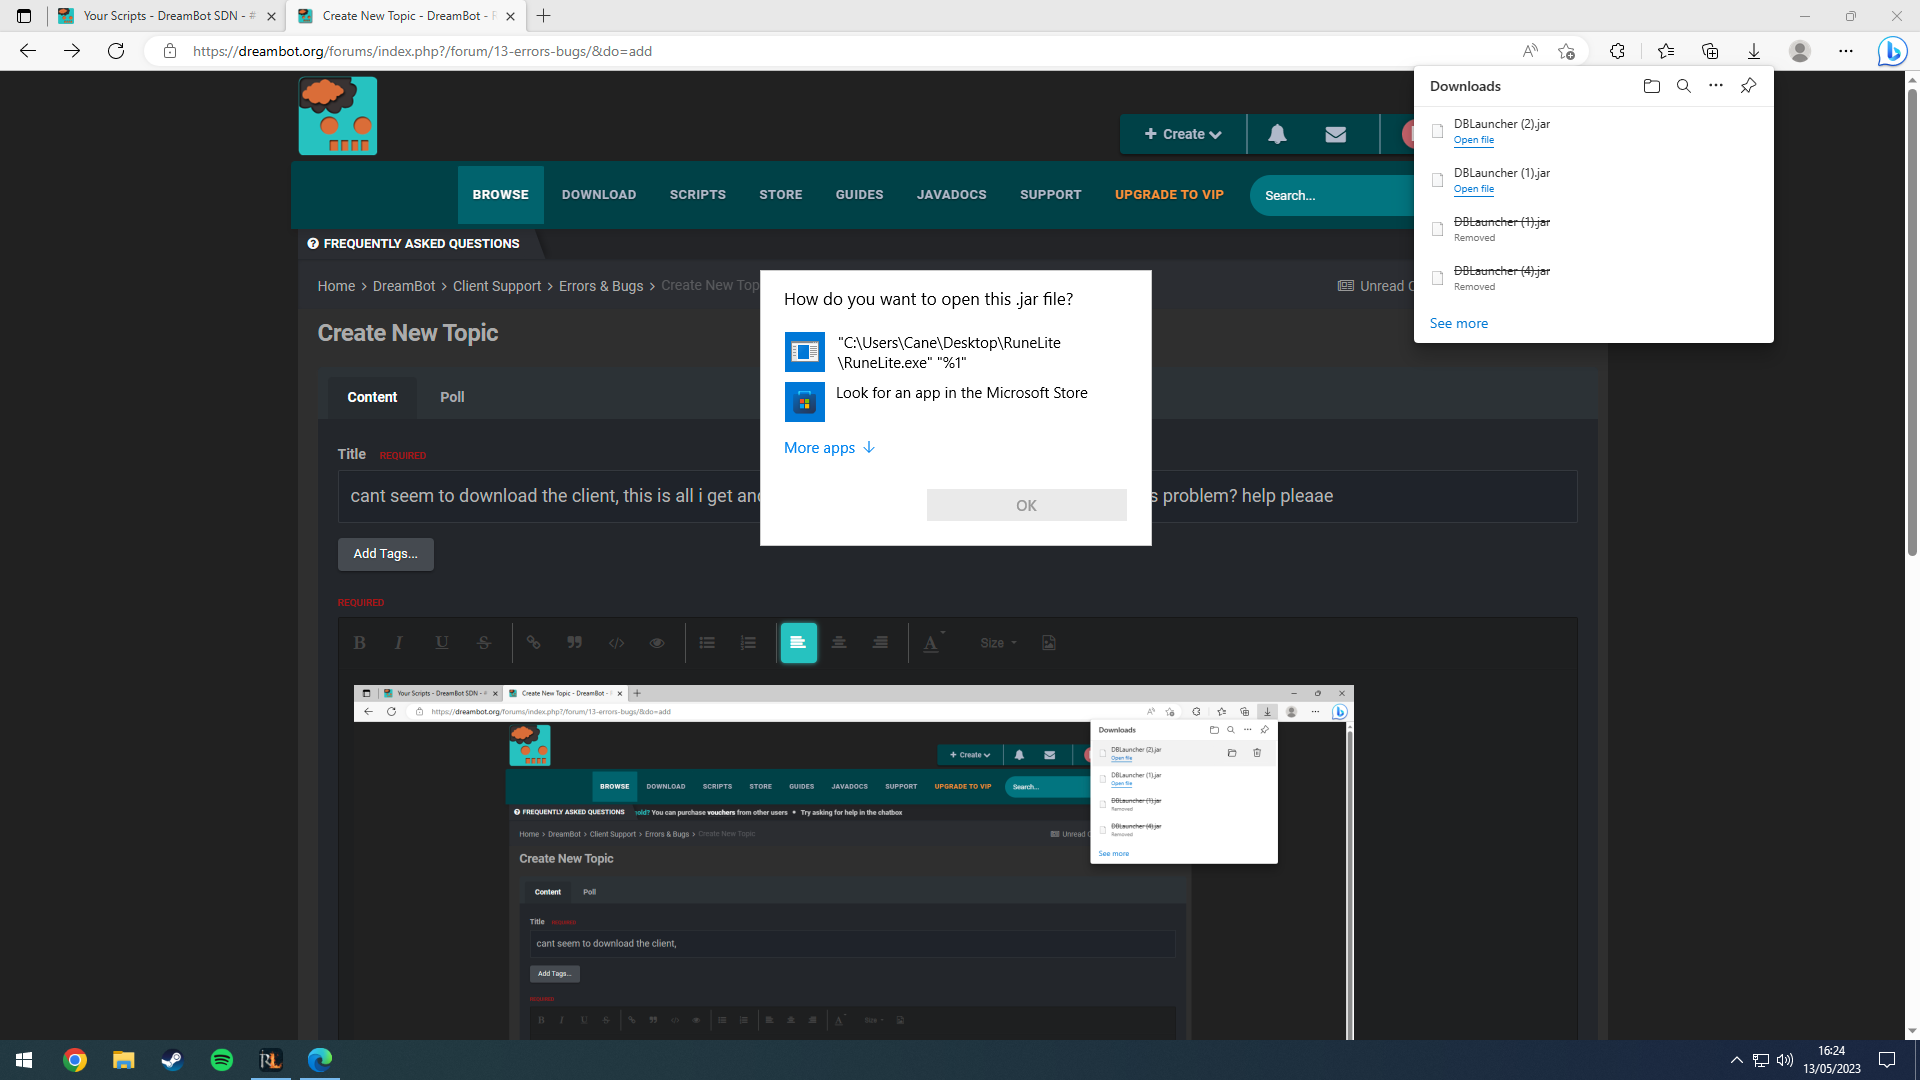Center align text in editor
The image size is (1920, 1080).
click(839, 643)
